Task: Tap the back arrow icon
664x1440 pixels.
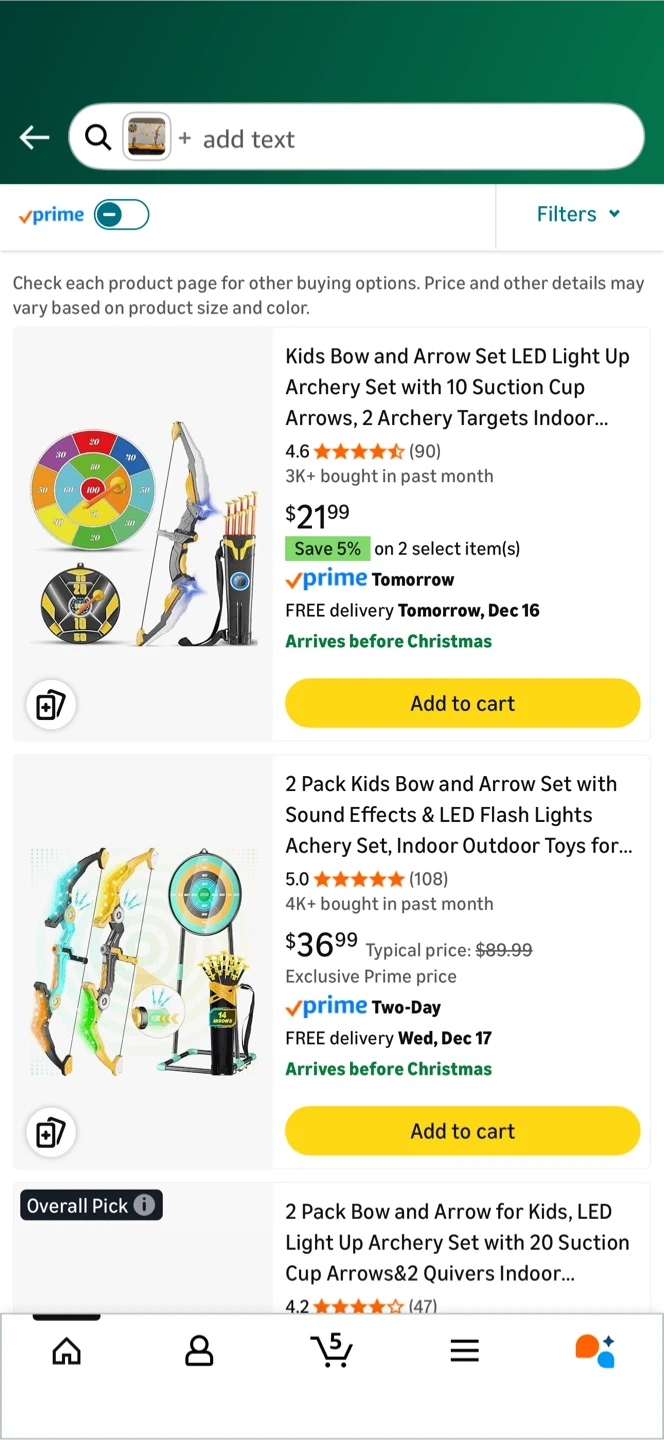Action: pyautogui.click(x=35, y=138)
